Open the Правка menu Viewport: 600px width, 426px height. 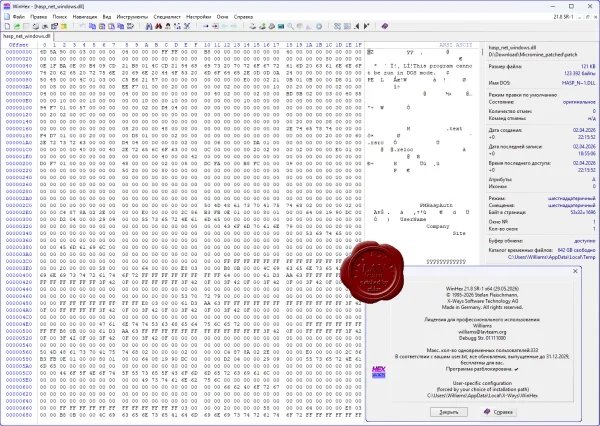[x=38, y=17]
